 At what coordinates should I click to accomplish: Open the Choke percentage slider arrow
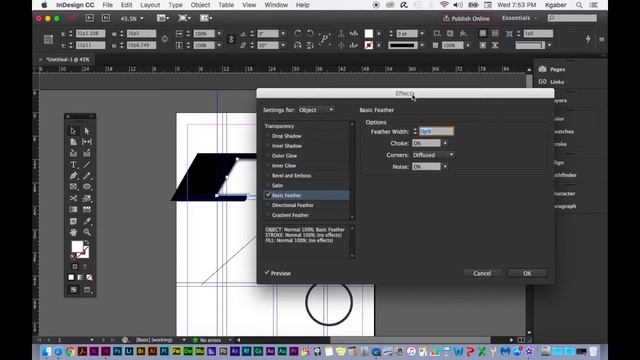pyautogui.click(x=445, y=143)
